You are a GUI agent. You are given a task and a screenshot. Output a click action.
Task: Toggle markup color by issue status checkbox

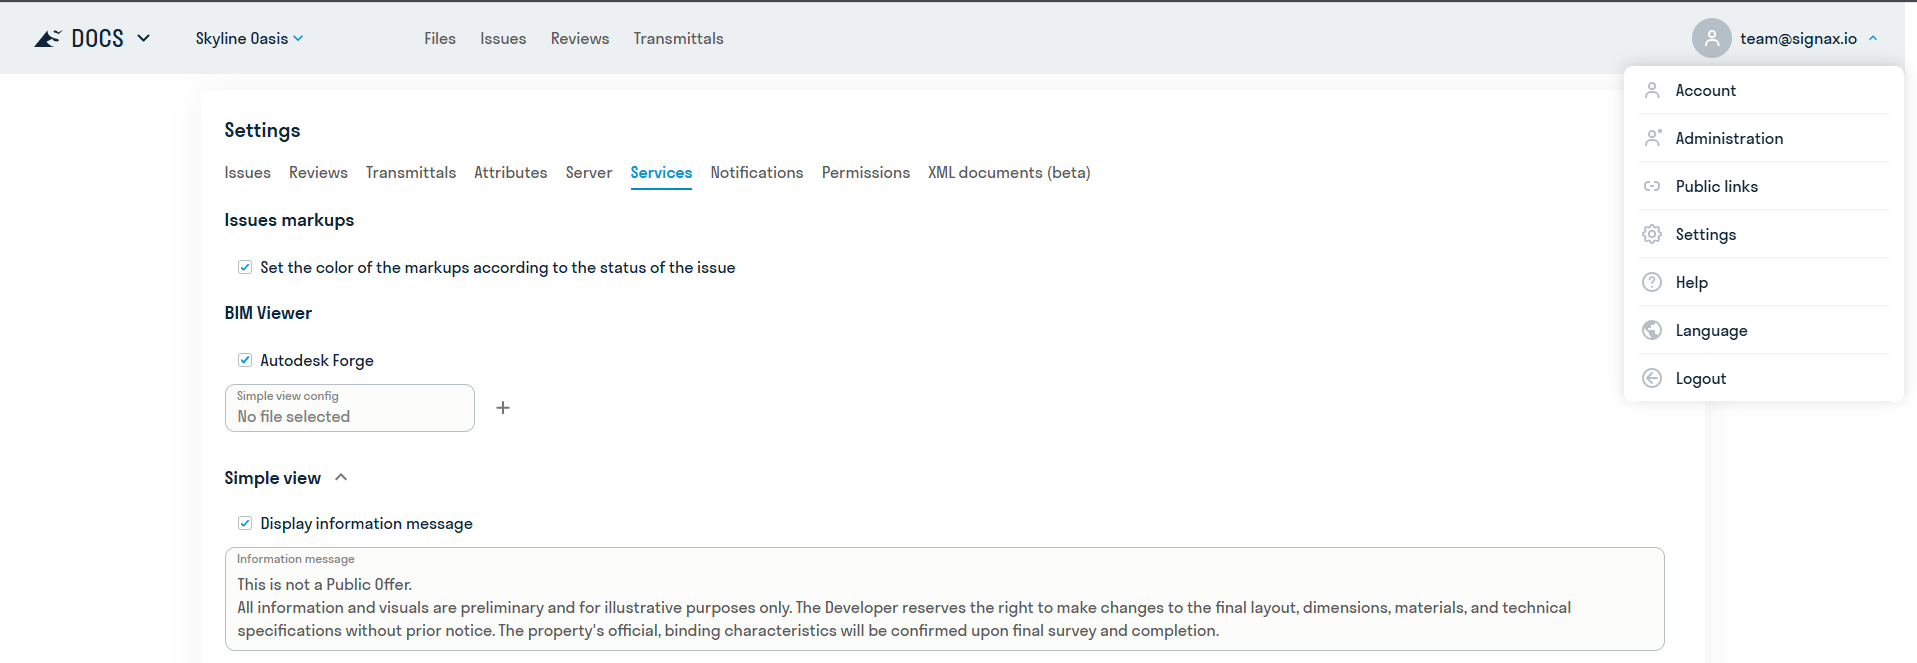245,267
